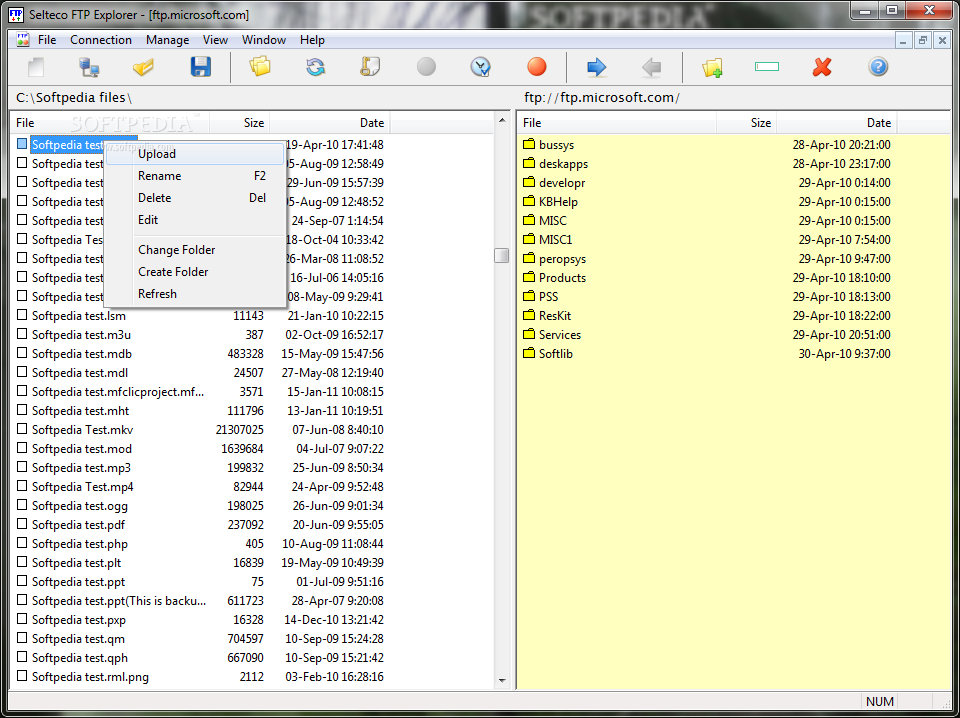
Task: Sort local pane by Date column header
Action: [330, 122]
